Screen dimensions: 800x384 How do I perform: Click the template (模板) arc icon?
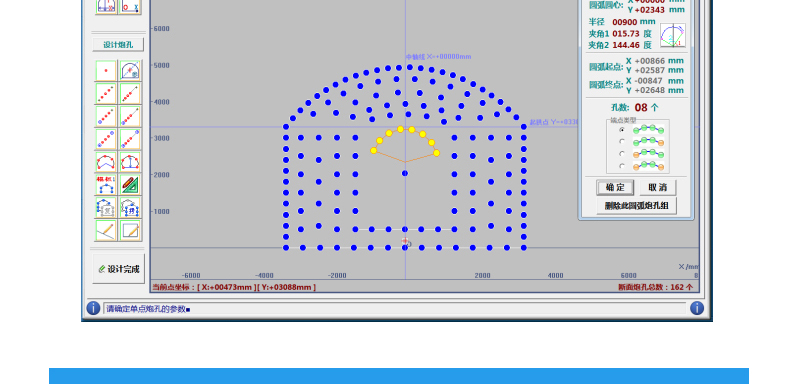pos(106,184)
